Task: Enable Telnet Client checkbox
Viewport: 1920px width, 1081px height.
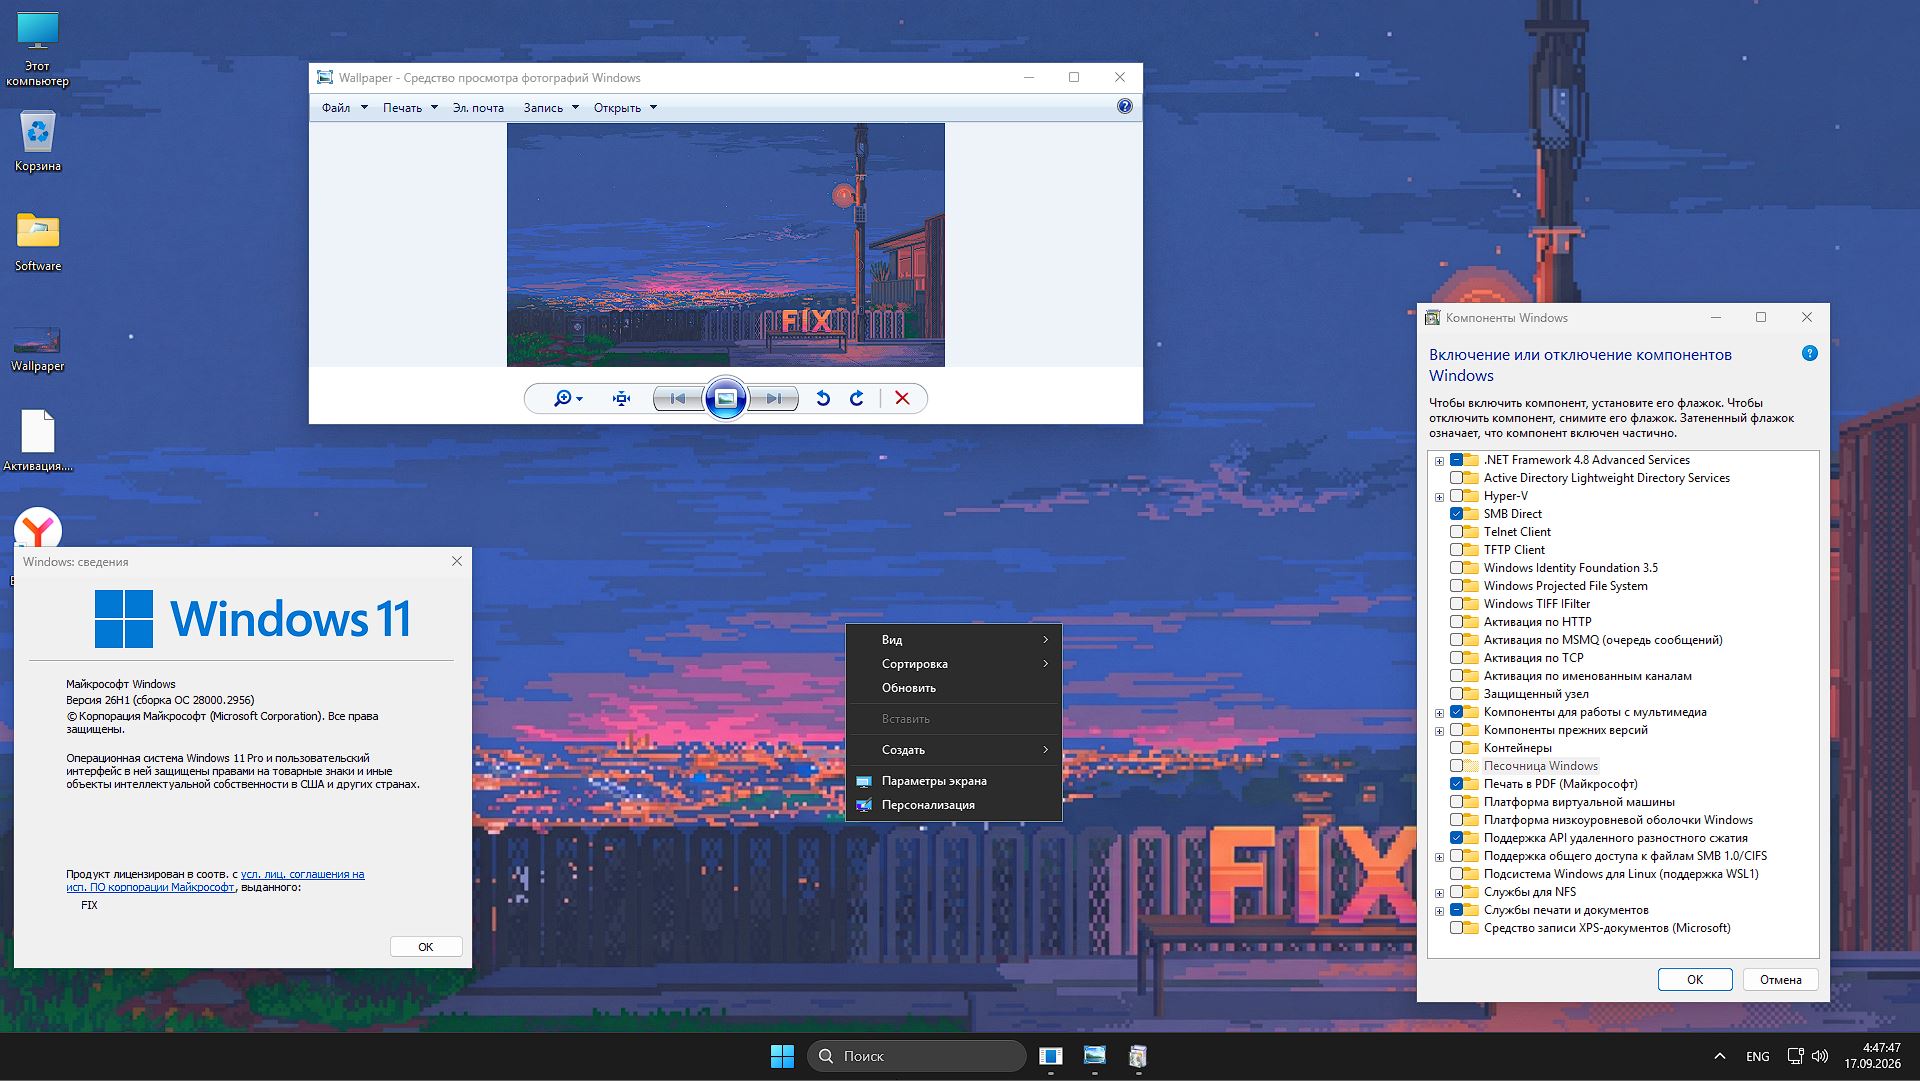Action: pos(1456,532)
